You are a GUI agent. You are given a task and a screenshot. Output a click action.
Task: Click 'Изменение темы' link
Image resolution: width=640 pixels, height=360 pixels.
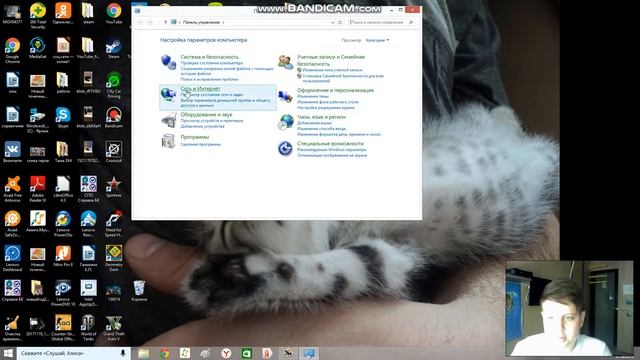tap(313, 97)
